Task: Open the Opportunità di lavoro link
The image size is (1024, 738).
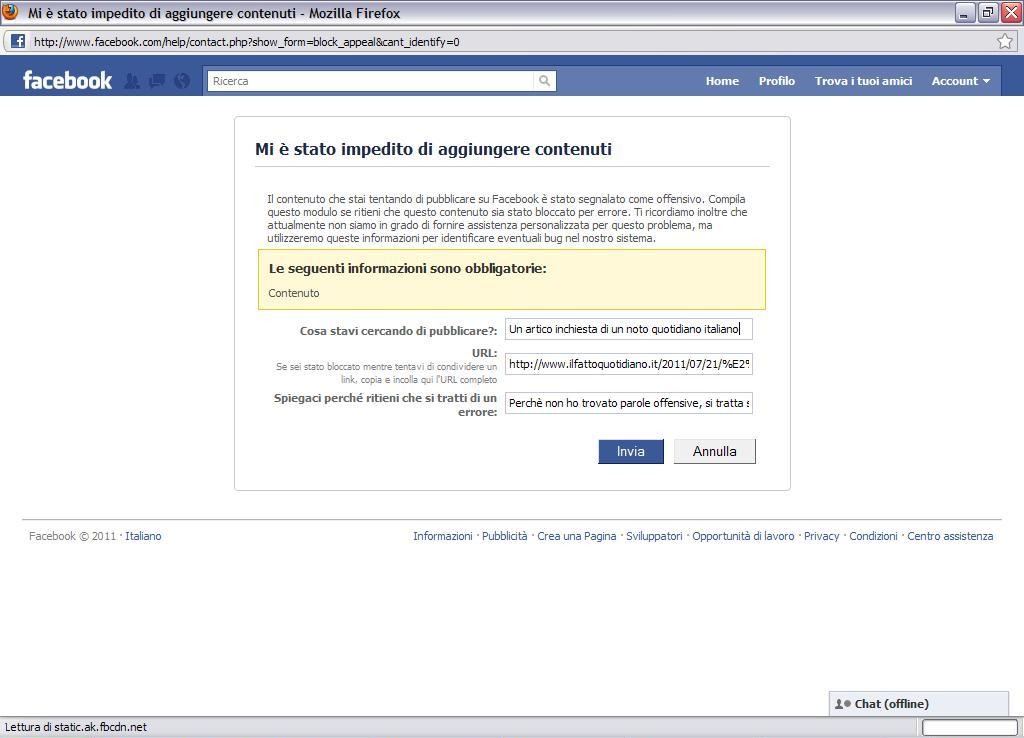Action: coord(743,536)
